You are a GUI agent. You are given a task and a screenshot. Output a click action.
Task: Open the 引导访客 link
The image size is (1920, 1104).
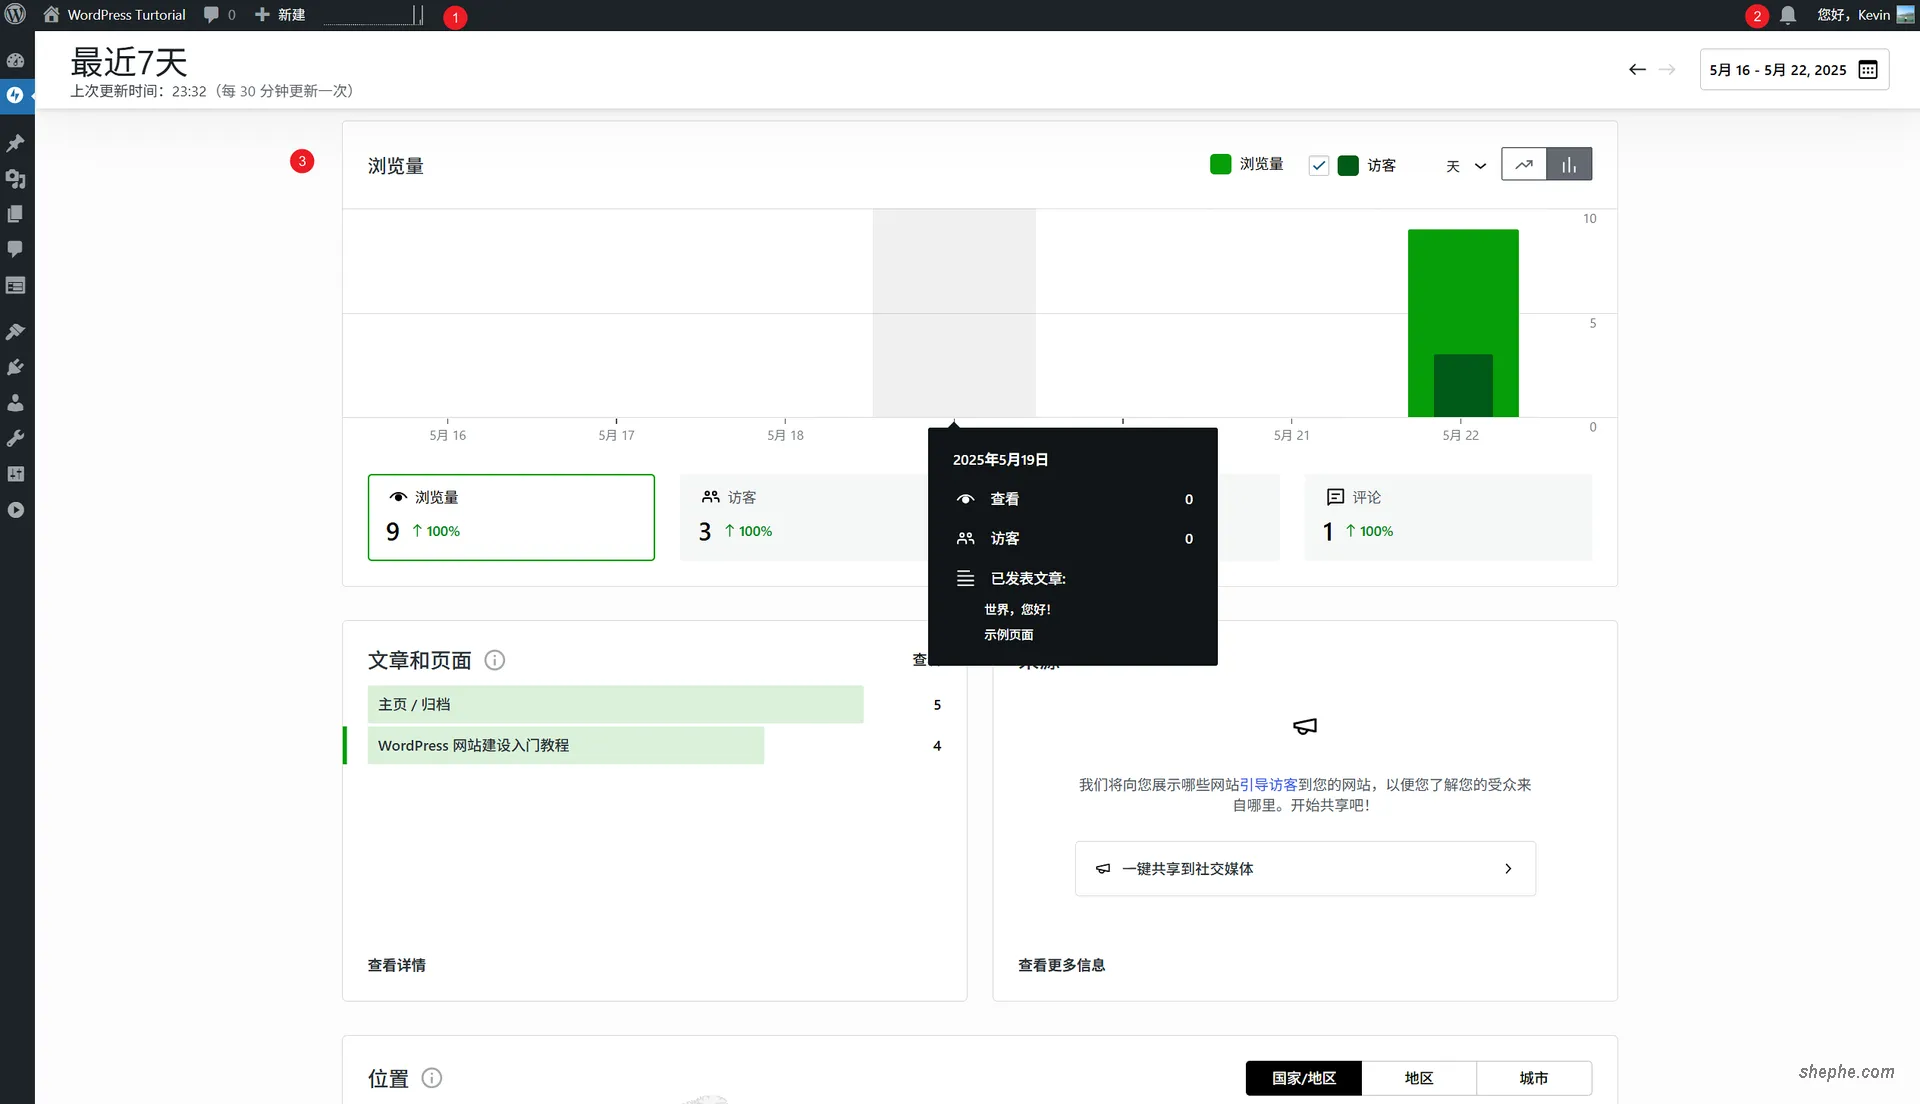click(1268, 785)
